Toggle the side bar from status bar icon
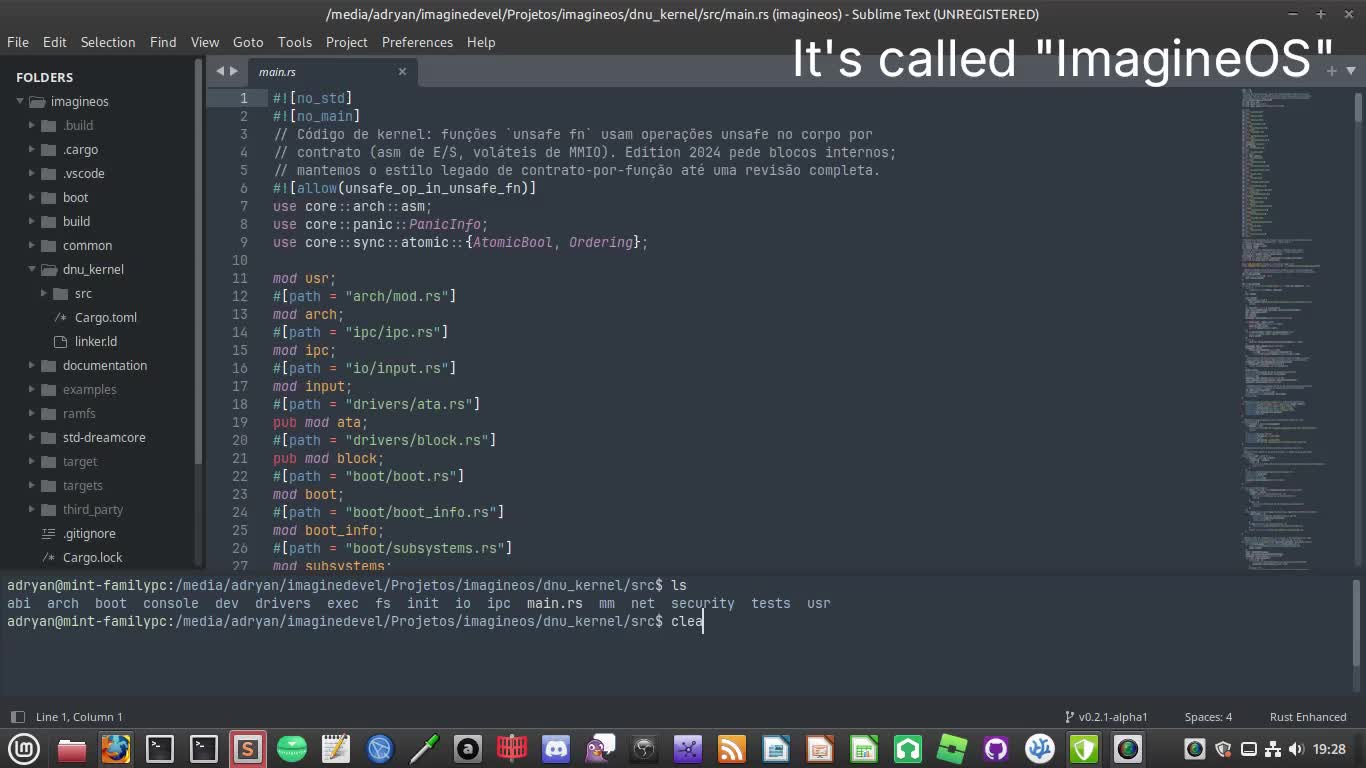Image resolution: width=1366 pixels, height=768 pixels. [17, 717]
